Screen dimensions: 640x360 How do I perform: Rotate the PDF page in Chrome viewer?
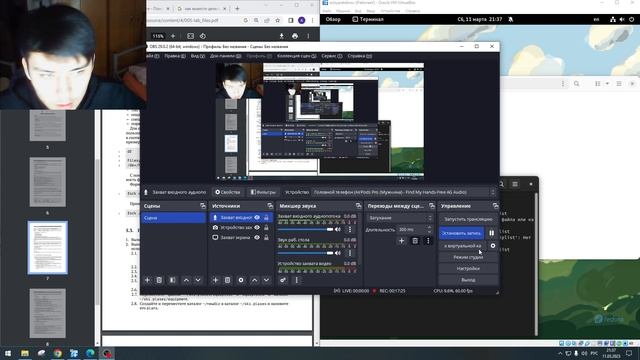203,36
